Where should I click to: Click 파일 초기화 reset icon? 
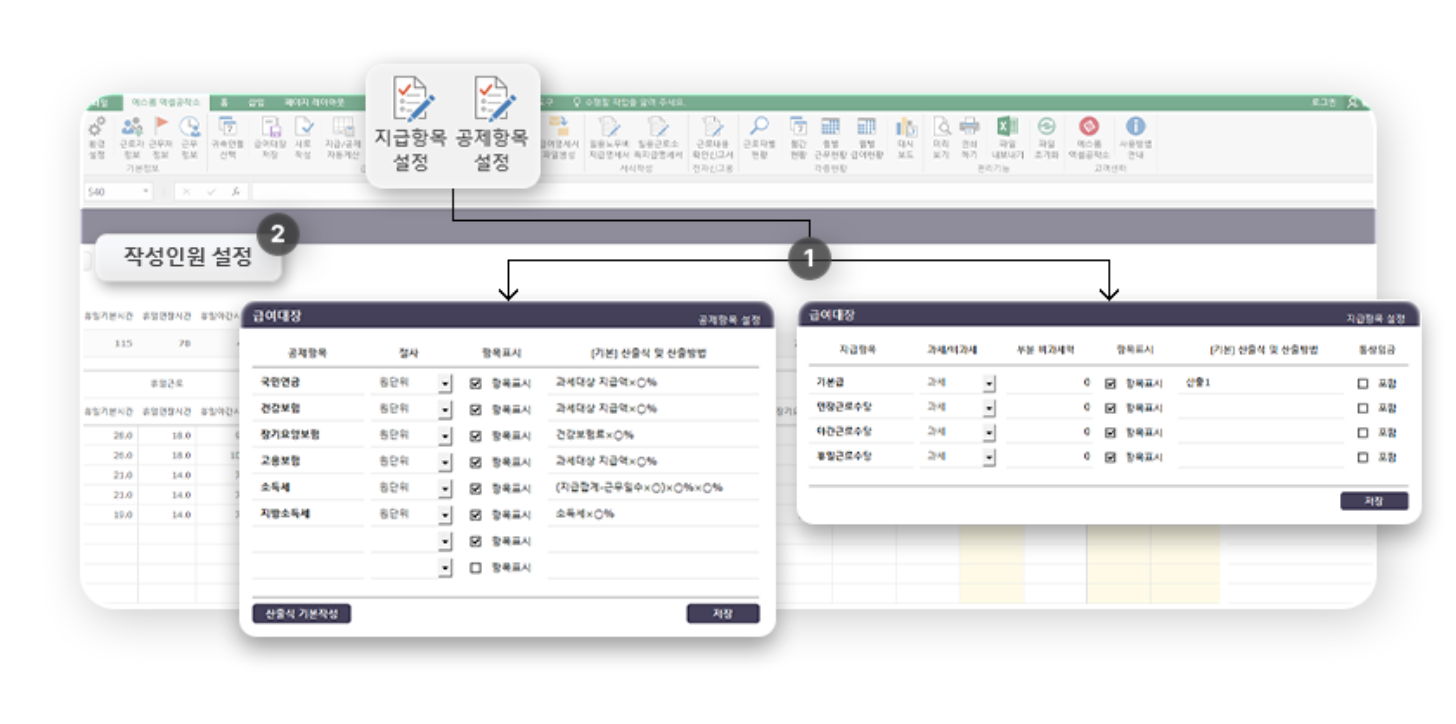1046,127
